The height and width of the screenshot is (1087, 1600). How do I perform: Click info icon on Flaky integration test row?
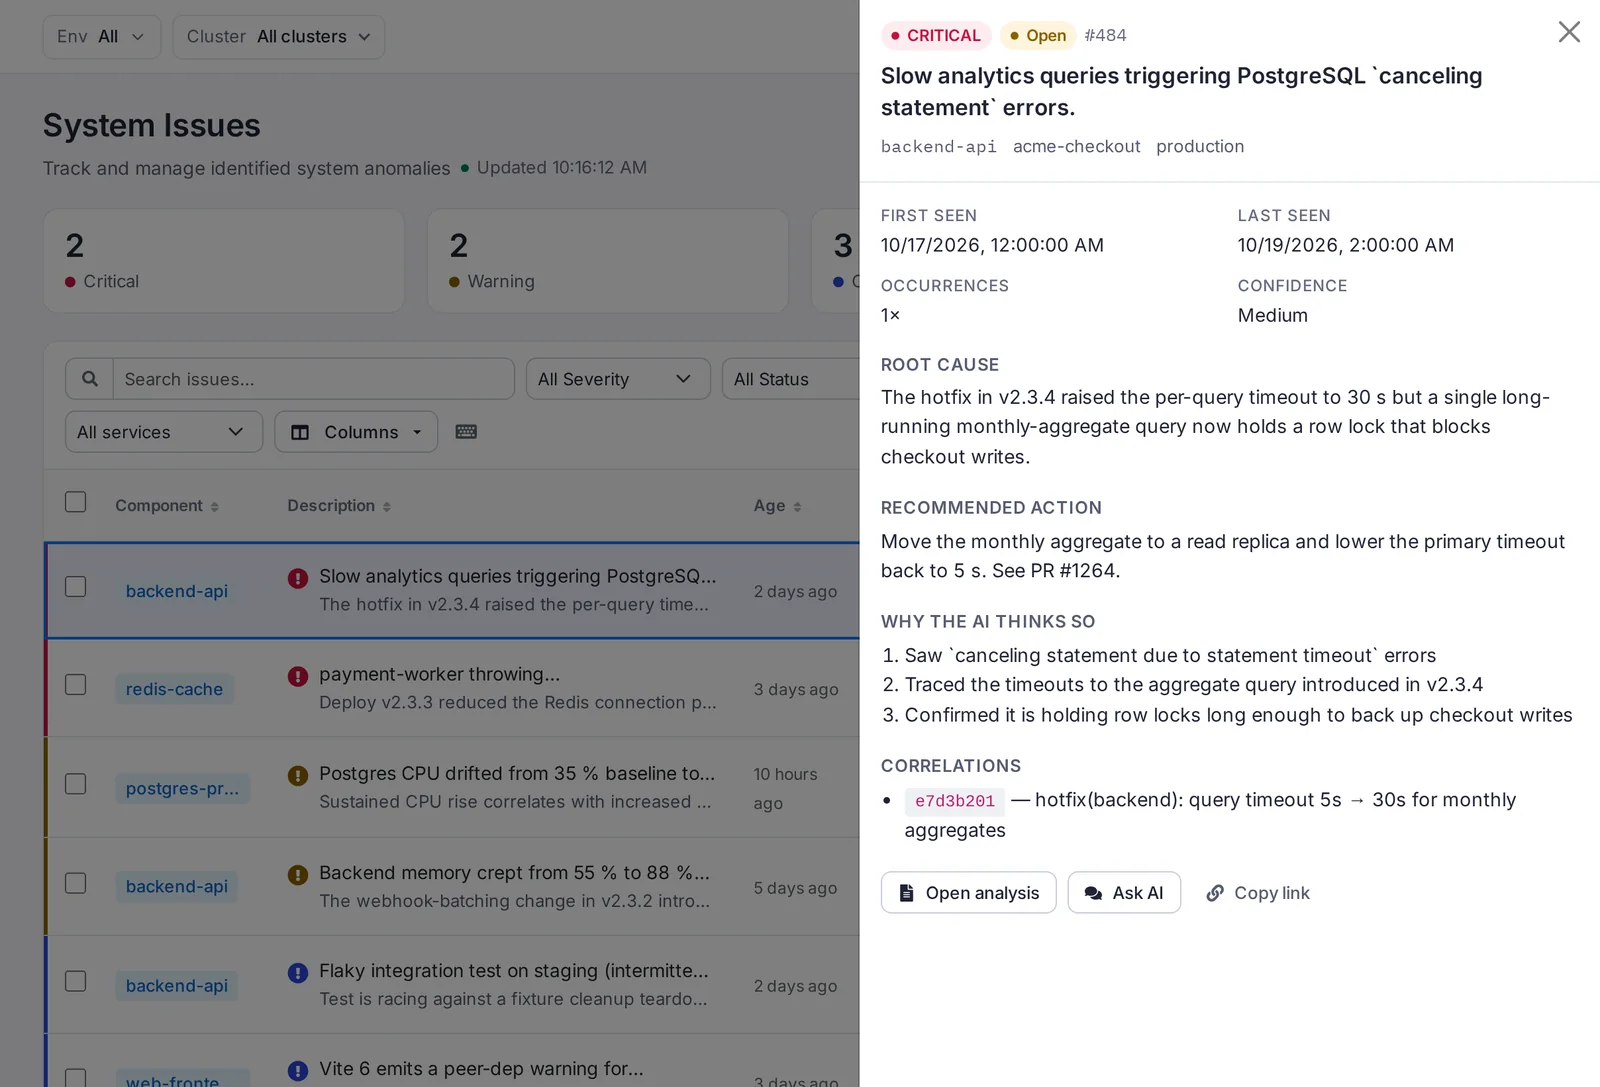(298, 973)
